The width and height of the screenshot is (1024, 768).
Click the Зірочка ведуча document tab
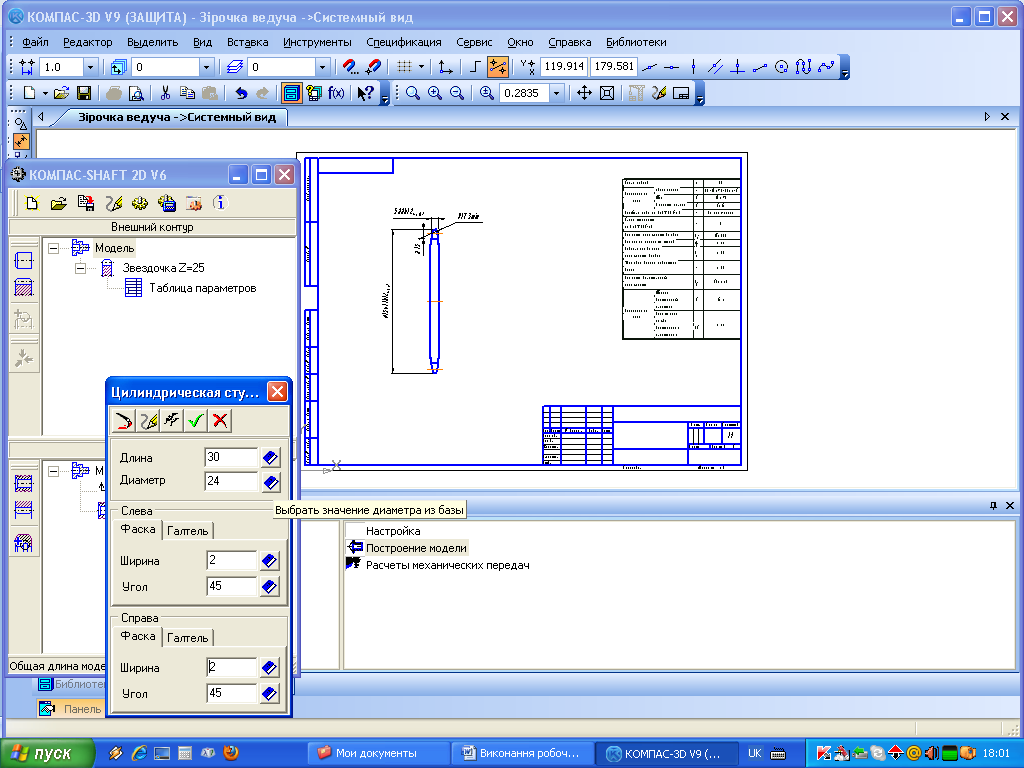click(x=176, y=117)
